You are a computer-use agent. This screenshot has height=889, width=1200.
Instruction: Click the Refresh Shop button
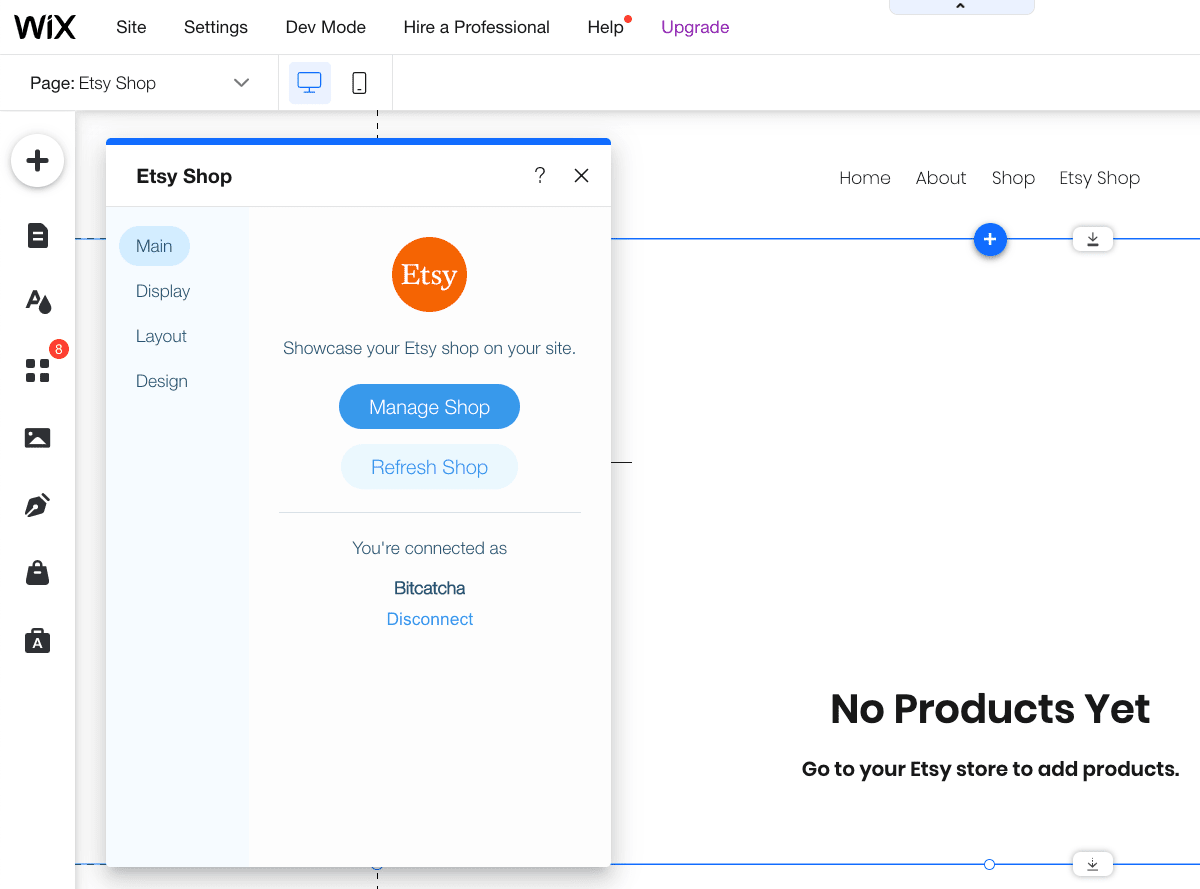coord(430,467)
